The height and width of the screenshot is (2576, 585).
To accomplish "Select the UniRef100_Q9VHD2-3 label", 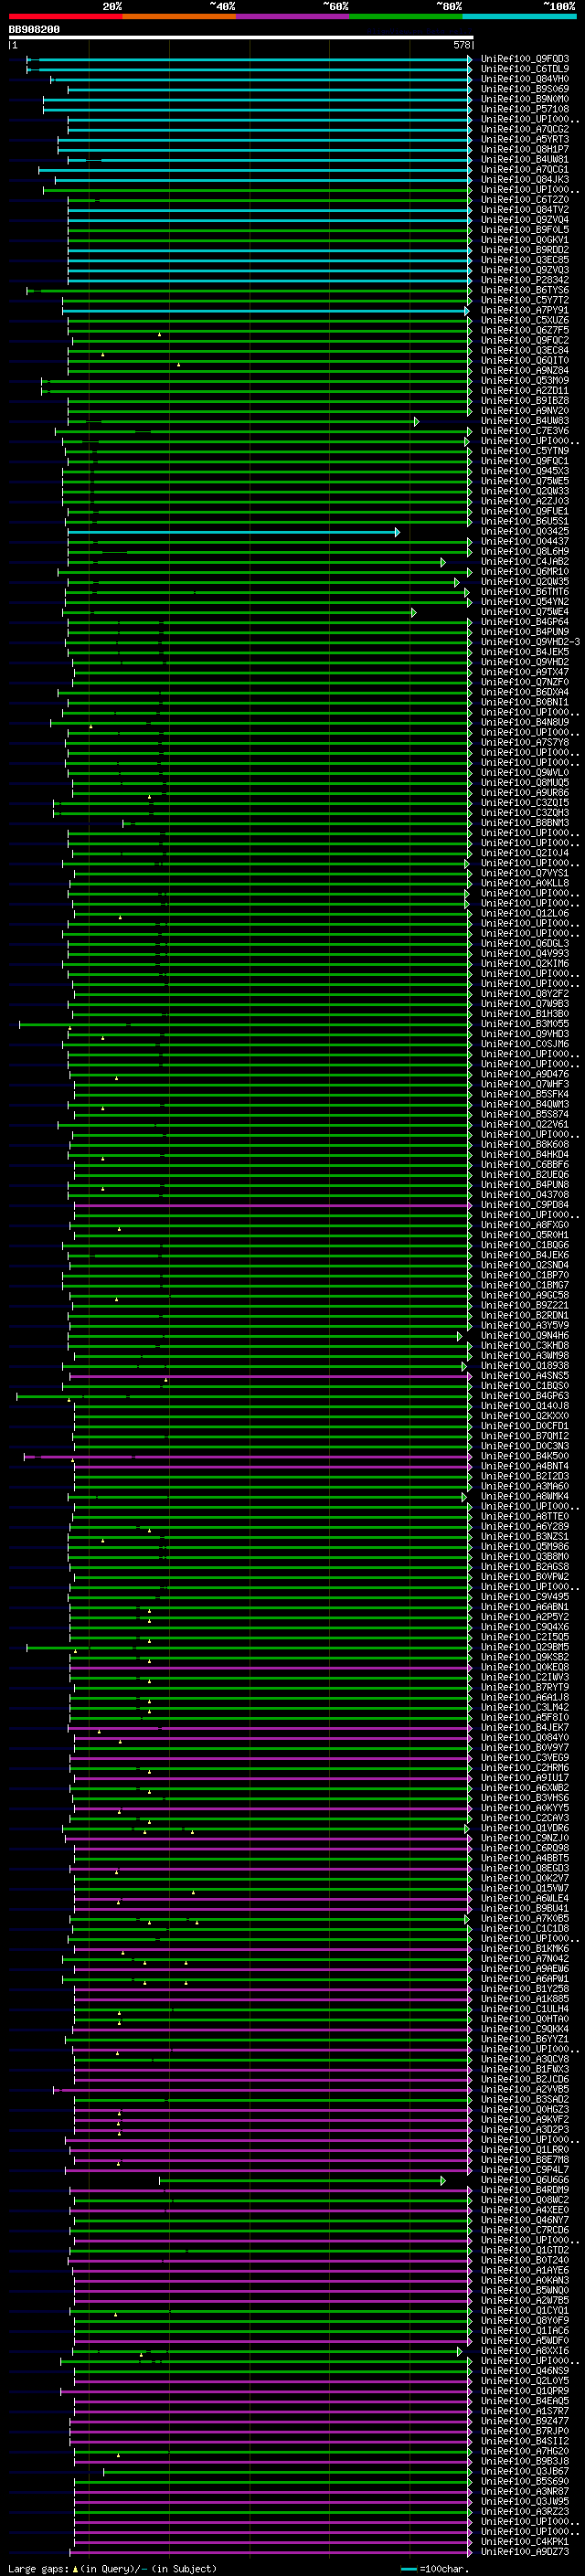I will [x=530, y=643].
